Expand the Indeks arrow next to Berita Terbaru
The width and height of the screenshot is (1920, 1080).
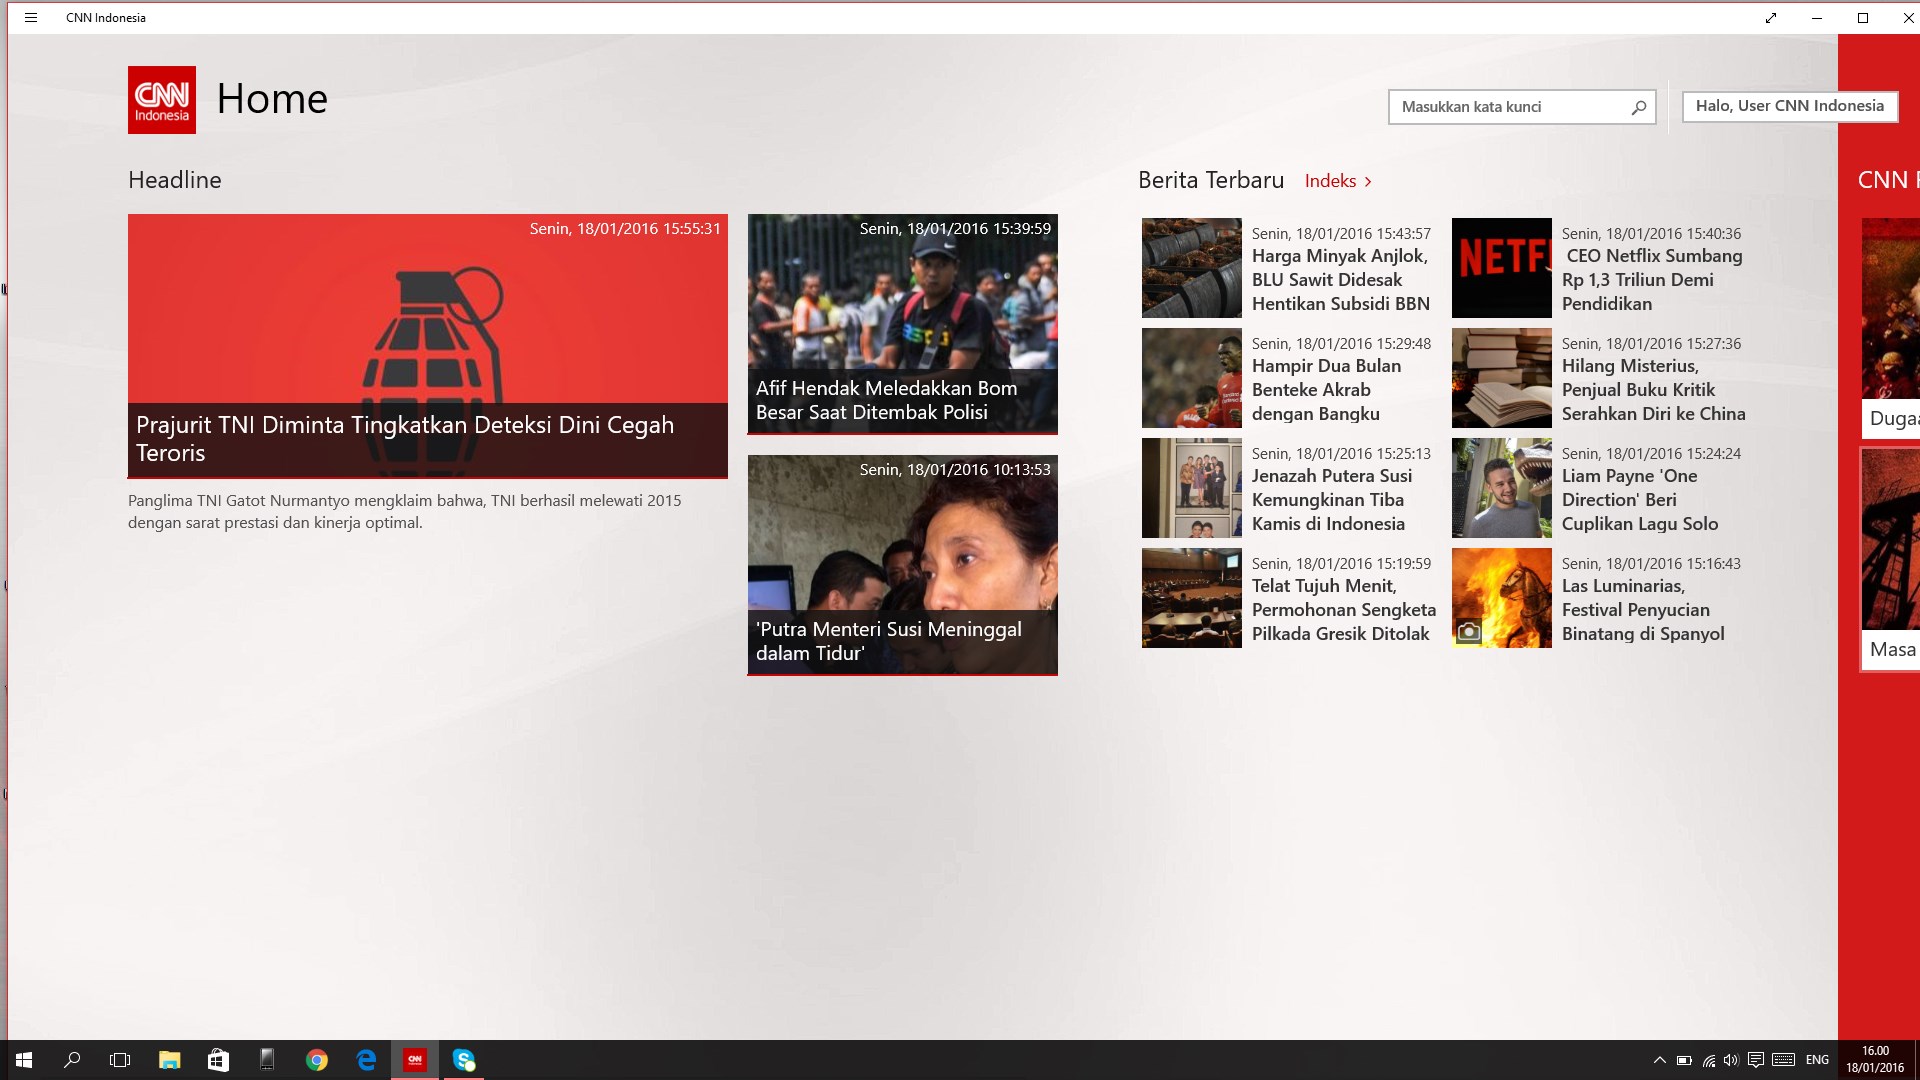(1367, 181)
